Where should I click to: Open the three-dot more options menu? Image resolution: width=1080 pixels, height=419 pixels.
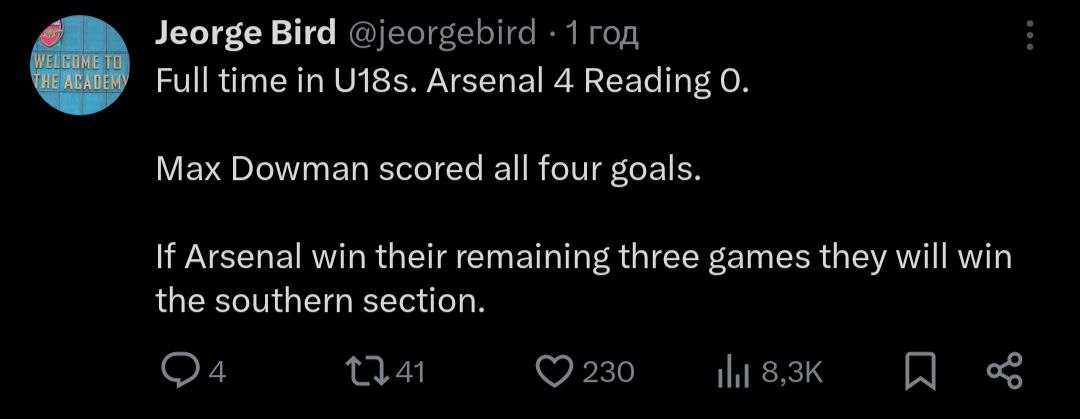click(x=1031, y=37)
